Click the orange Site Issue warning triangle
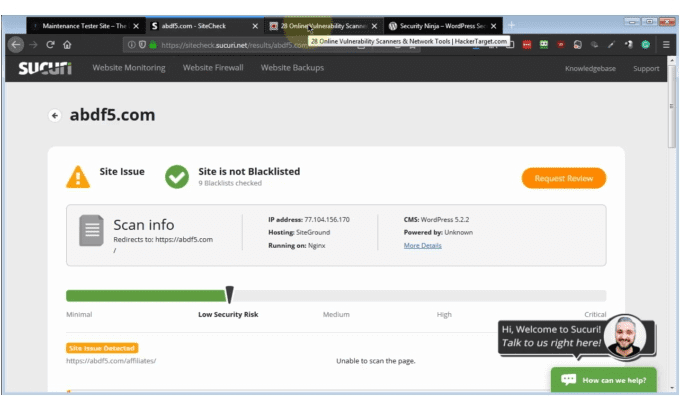Screen dimensions: 680x396 click(x=78, y=177)
